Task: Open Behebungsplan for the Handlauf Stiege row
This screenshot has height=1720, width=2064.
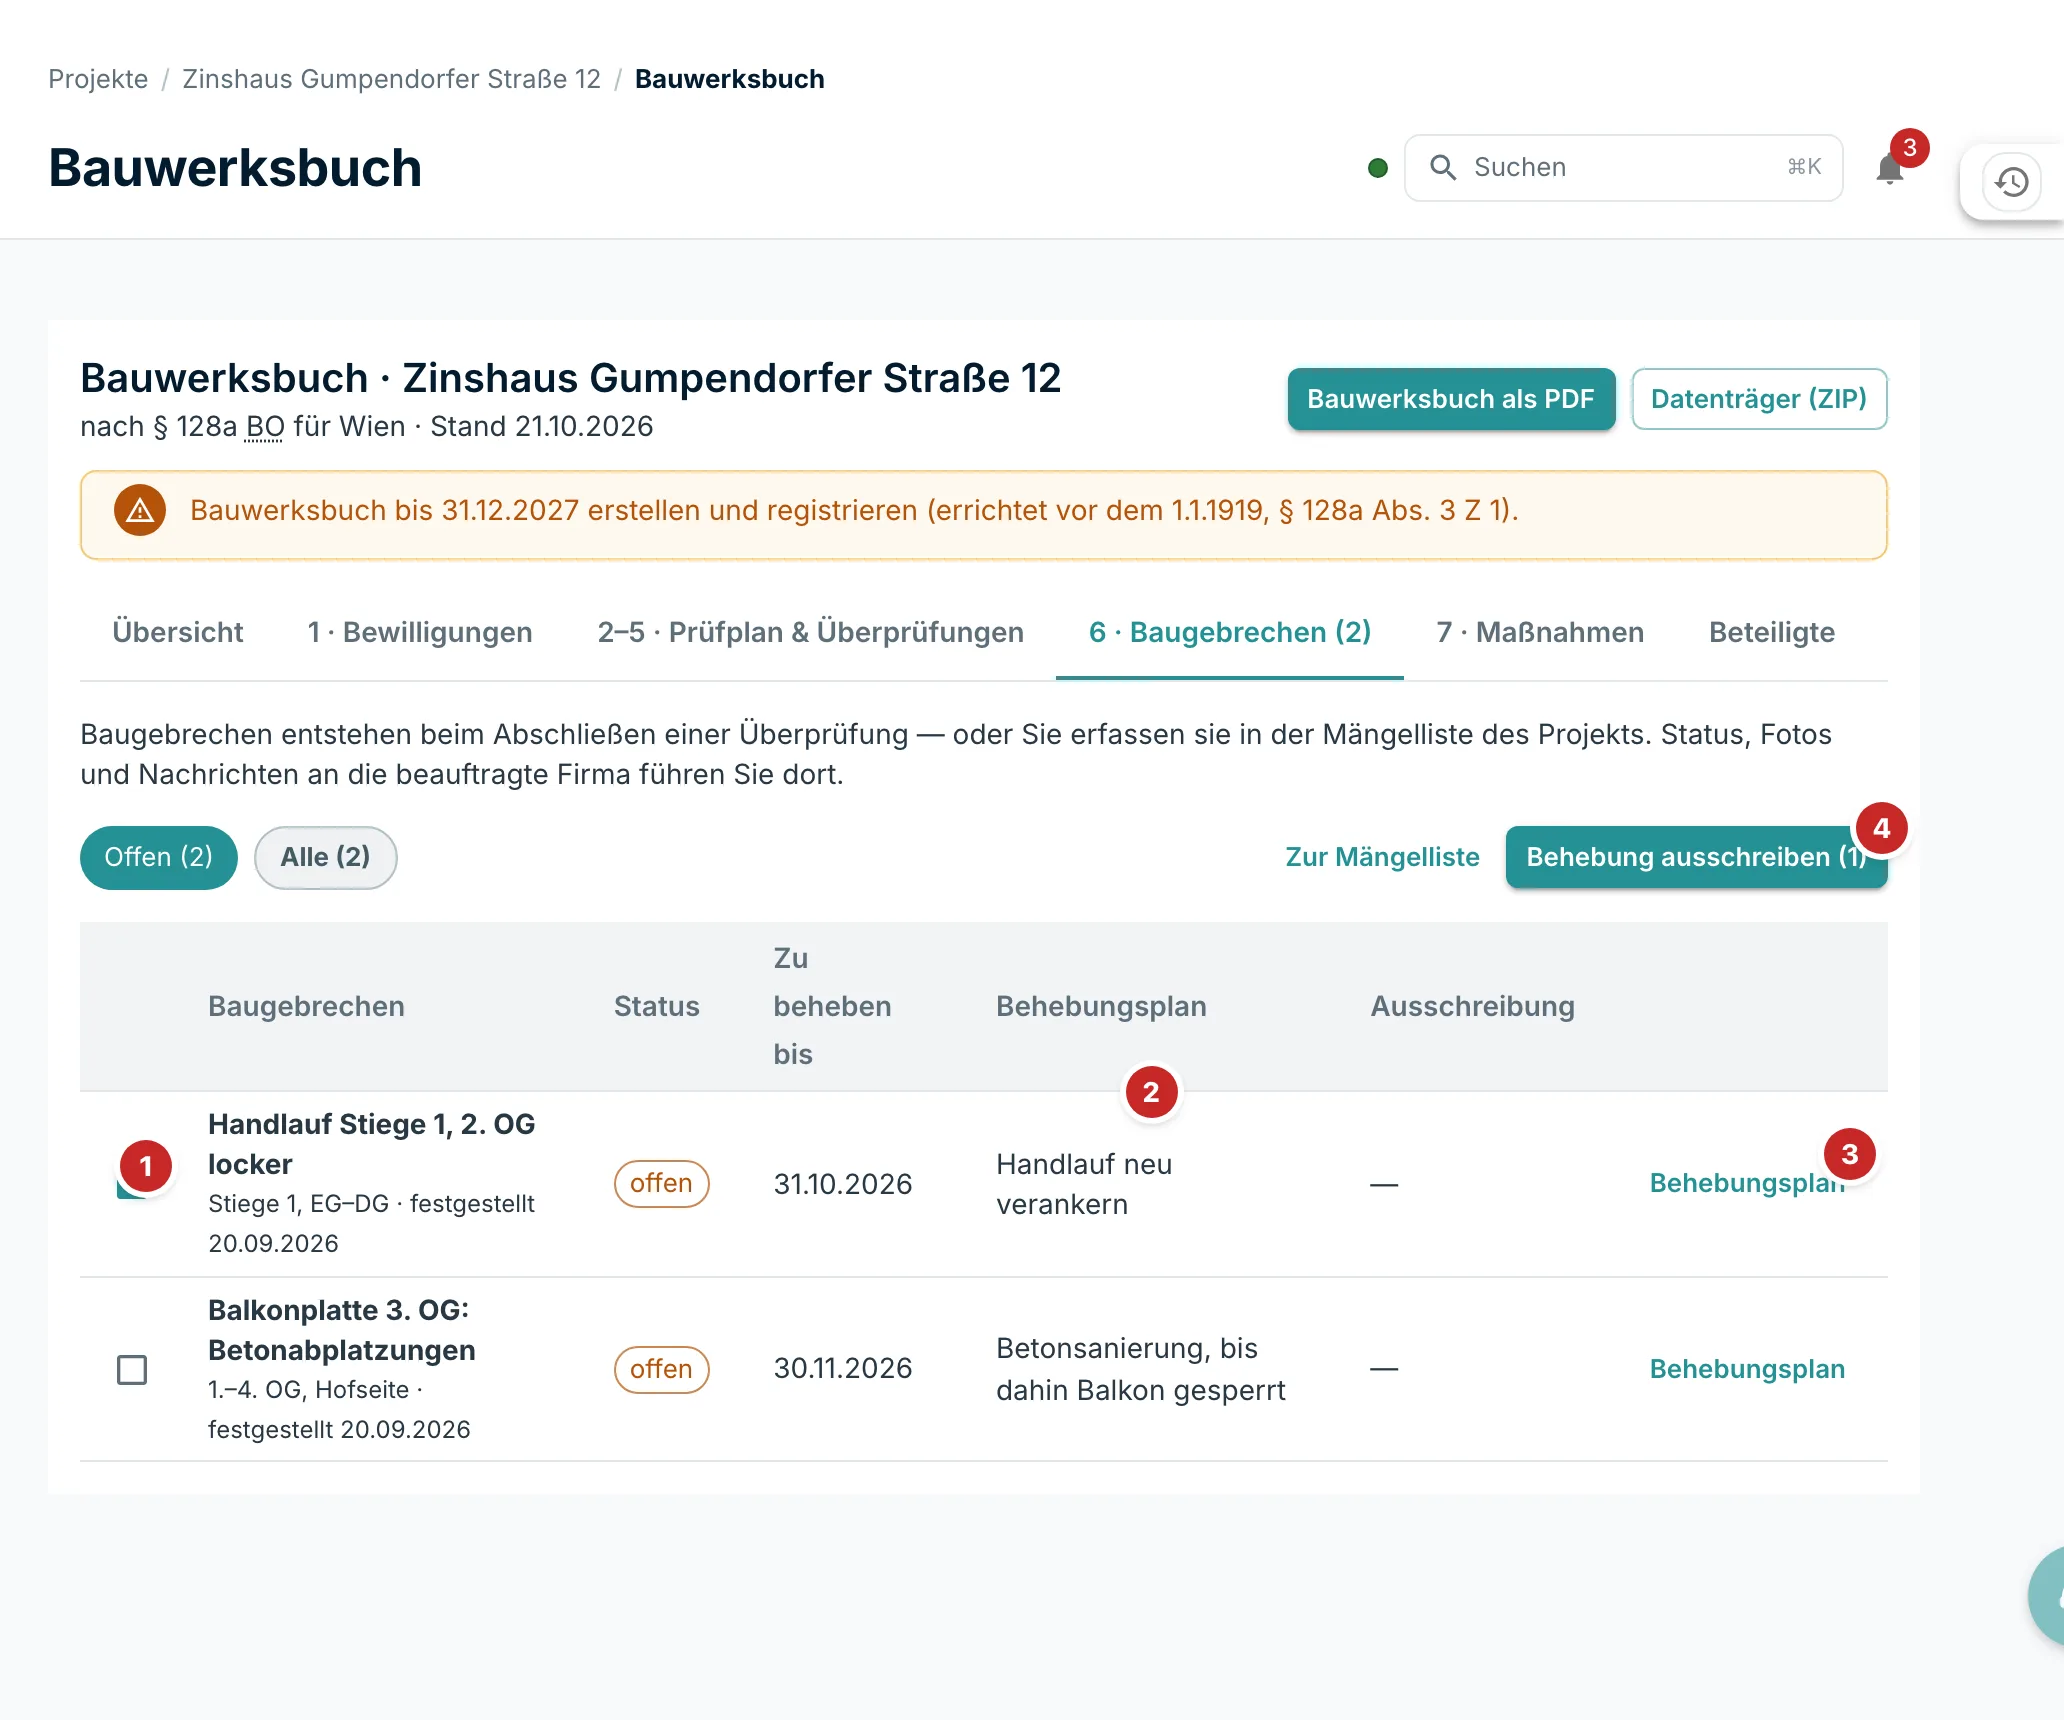Action: [1747, 1183]
